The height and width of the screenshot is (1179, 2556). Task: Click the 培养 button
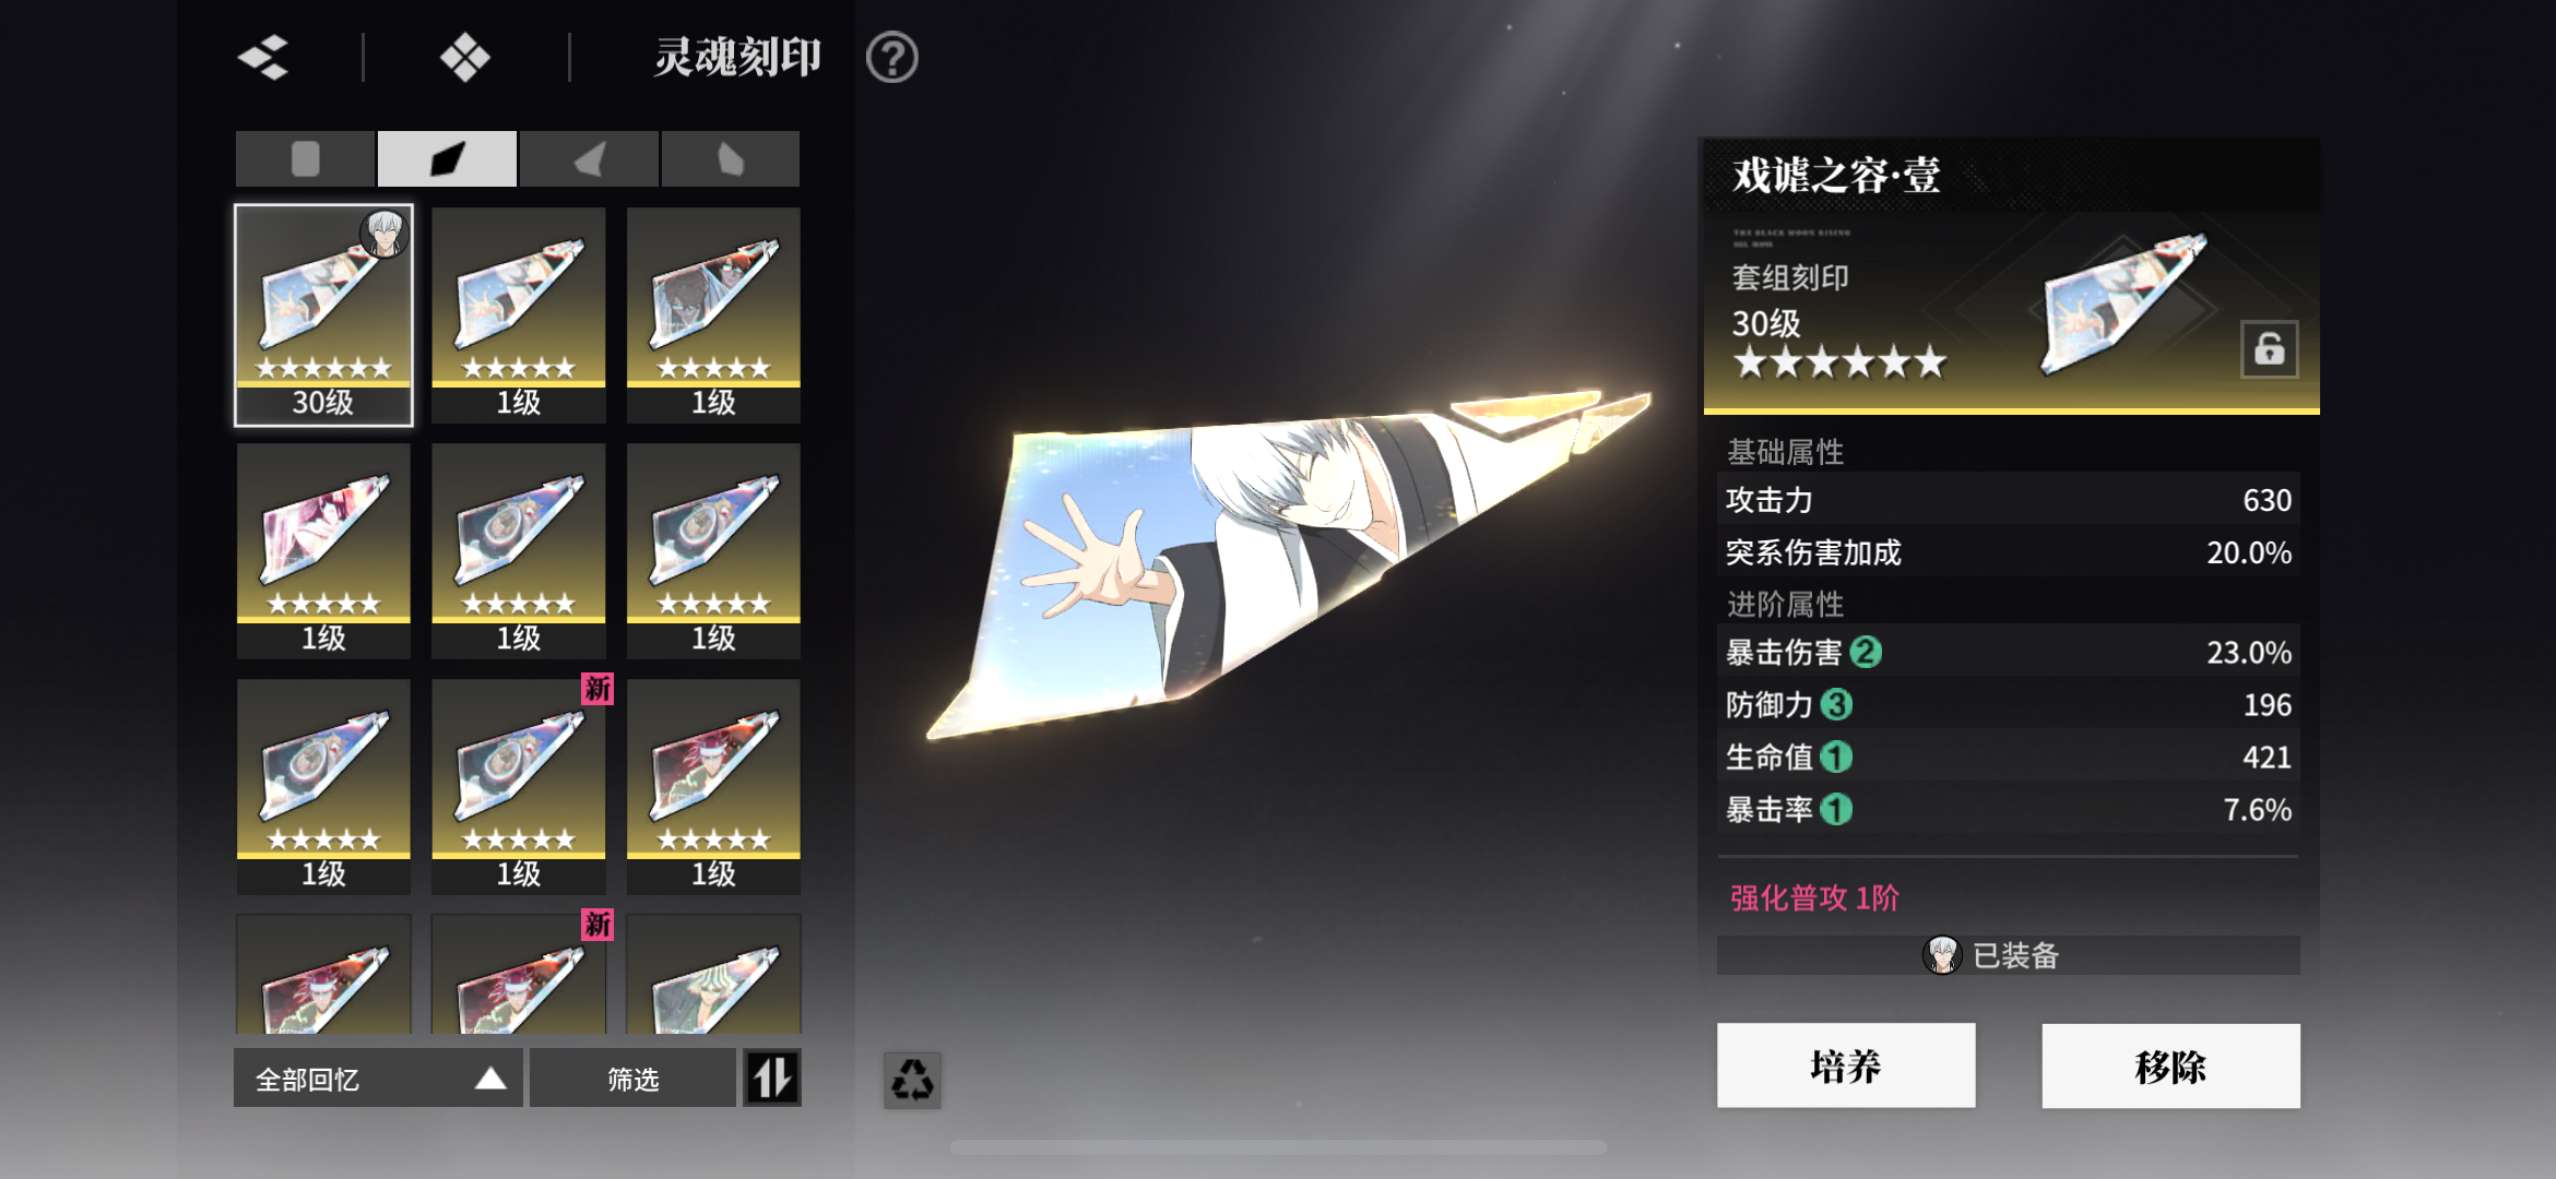pyautogui.click(x=1846, y=1065)
